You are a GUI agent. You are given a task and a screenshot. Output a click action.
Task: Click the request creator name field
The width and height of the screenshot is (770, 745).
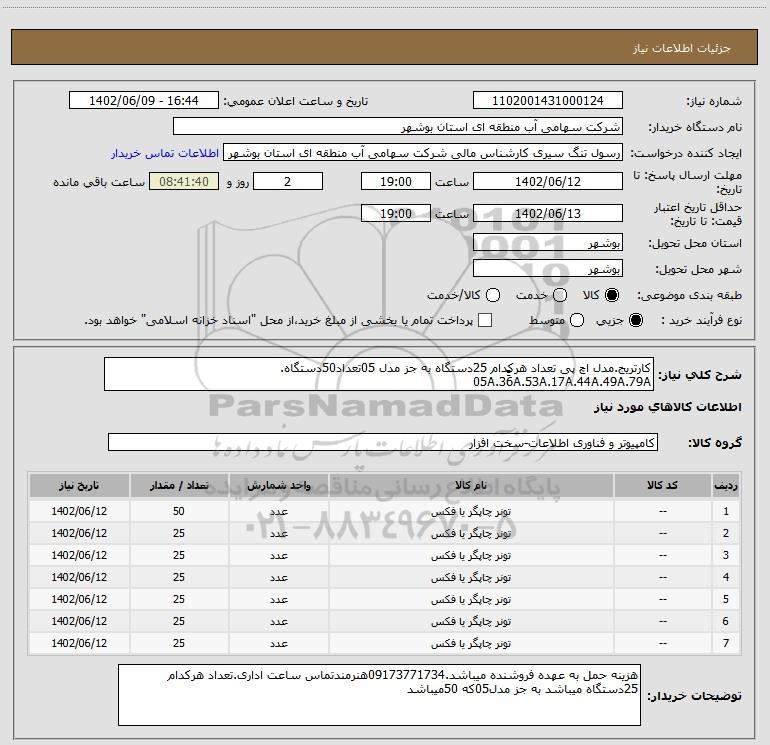(x=423, y=153)
